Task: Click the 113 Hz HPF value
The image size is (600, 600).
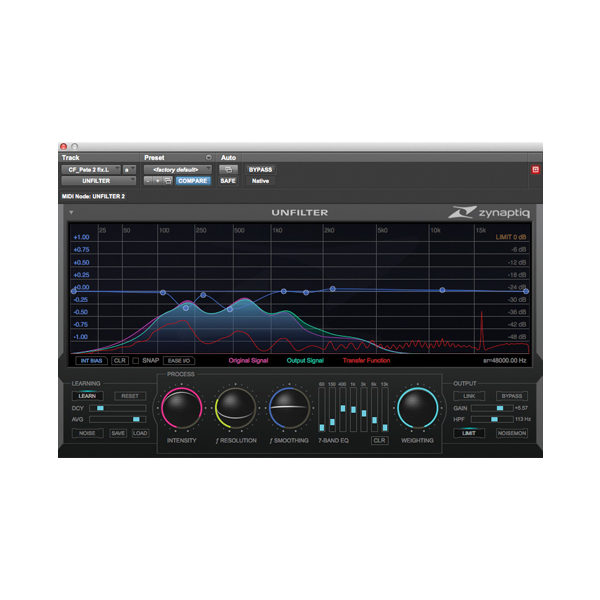Action: 523,419
